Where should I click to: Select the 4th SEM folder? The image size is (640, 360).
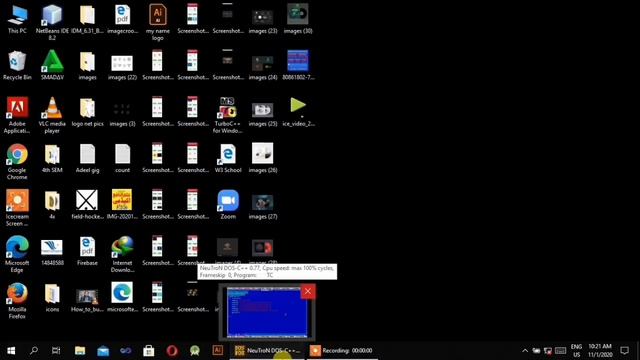tap(52, 158)
